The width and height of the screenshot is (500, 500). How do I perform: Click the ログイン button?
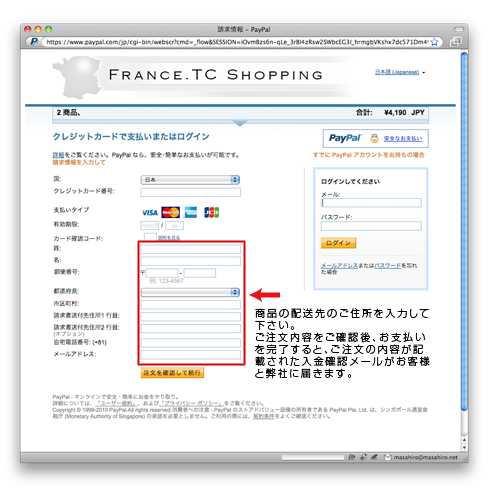pyautogui.click(x=338, y=243)
